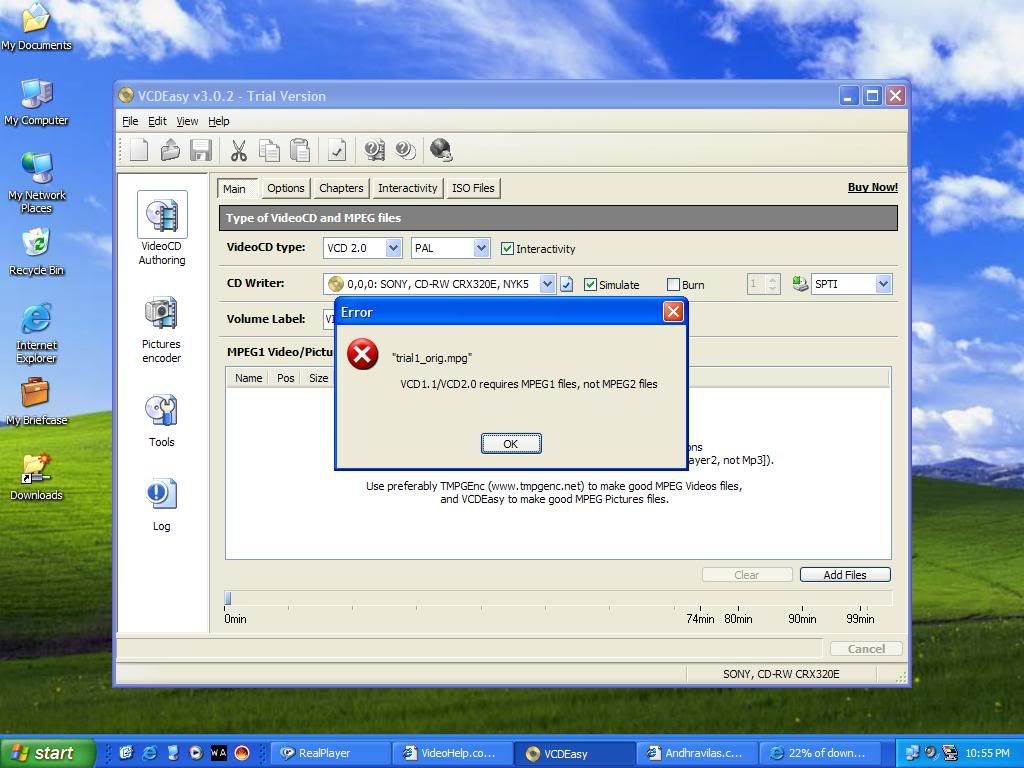This screenshot has width=1024, height=768.
Task: Click the 74min capacity marker
Action: click(x=700, y=618)
